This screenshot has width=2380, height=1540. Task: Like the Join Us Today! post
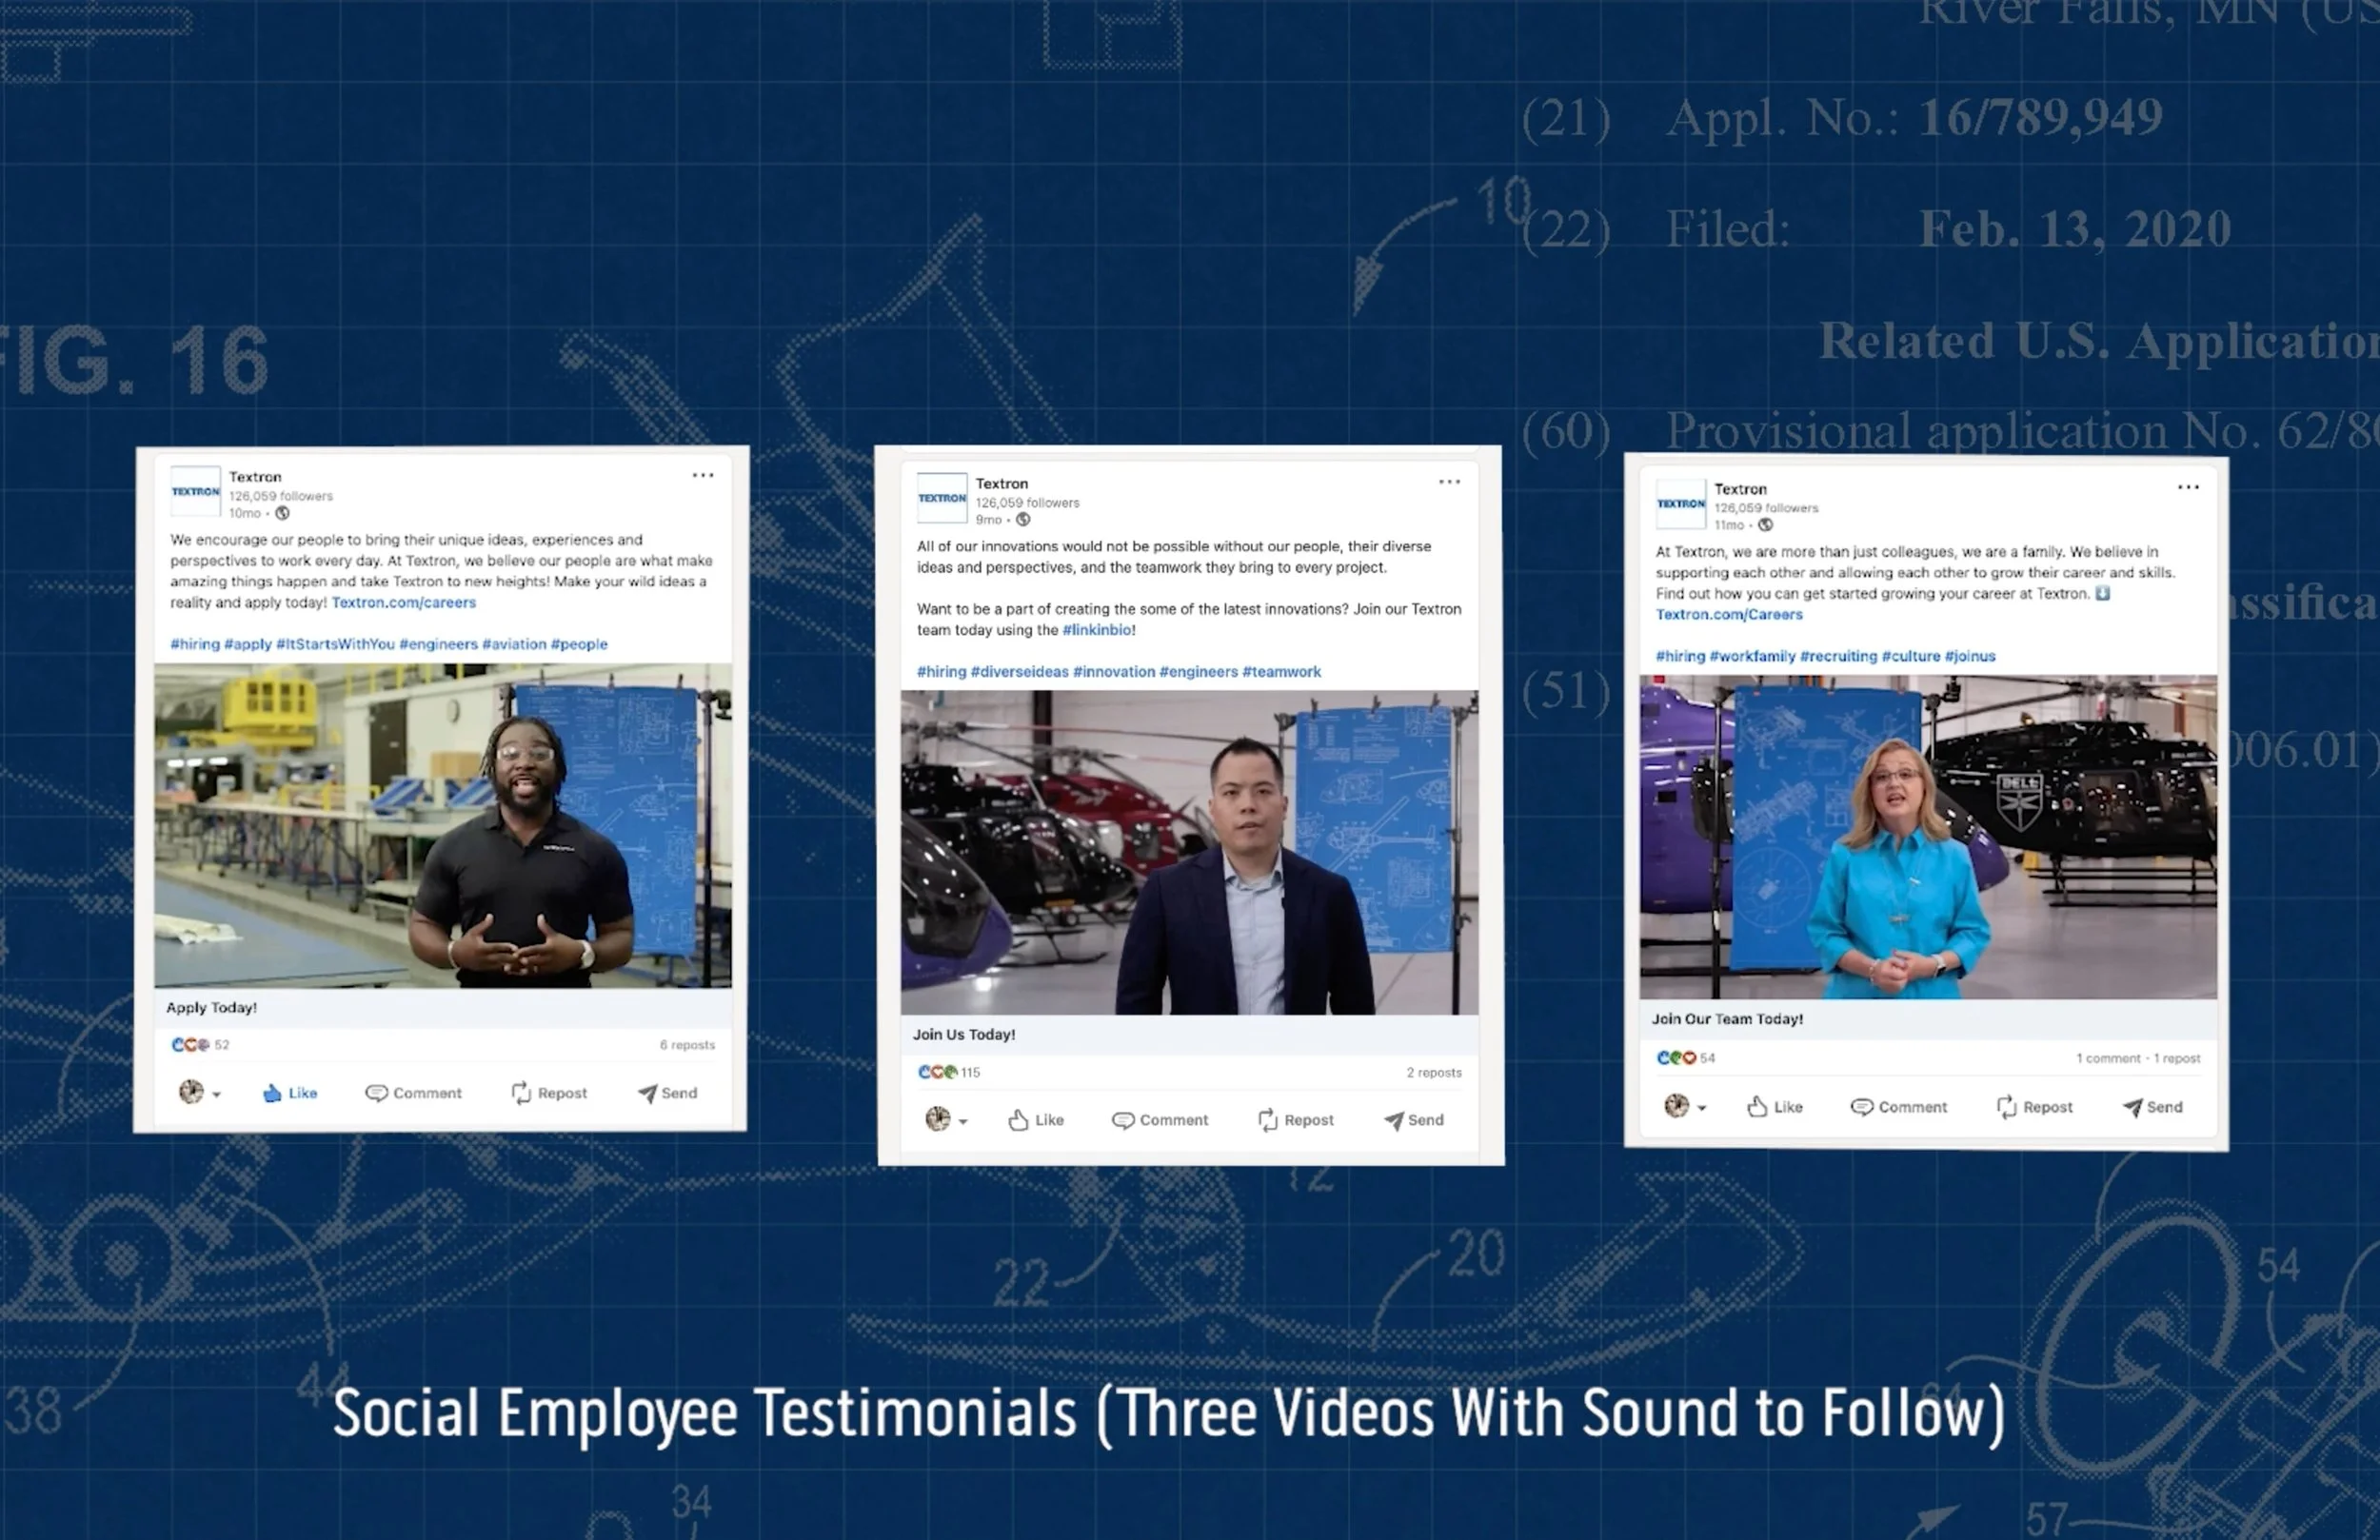pyautogui.click(x=1036, y=1120)
